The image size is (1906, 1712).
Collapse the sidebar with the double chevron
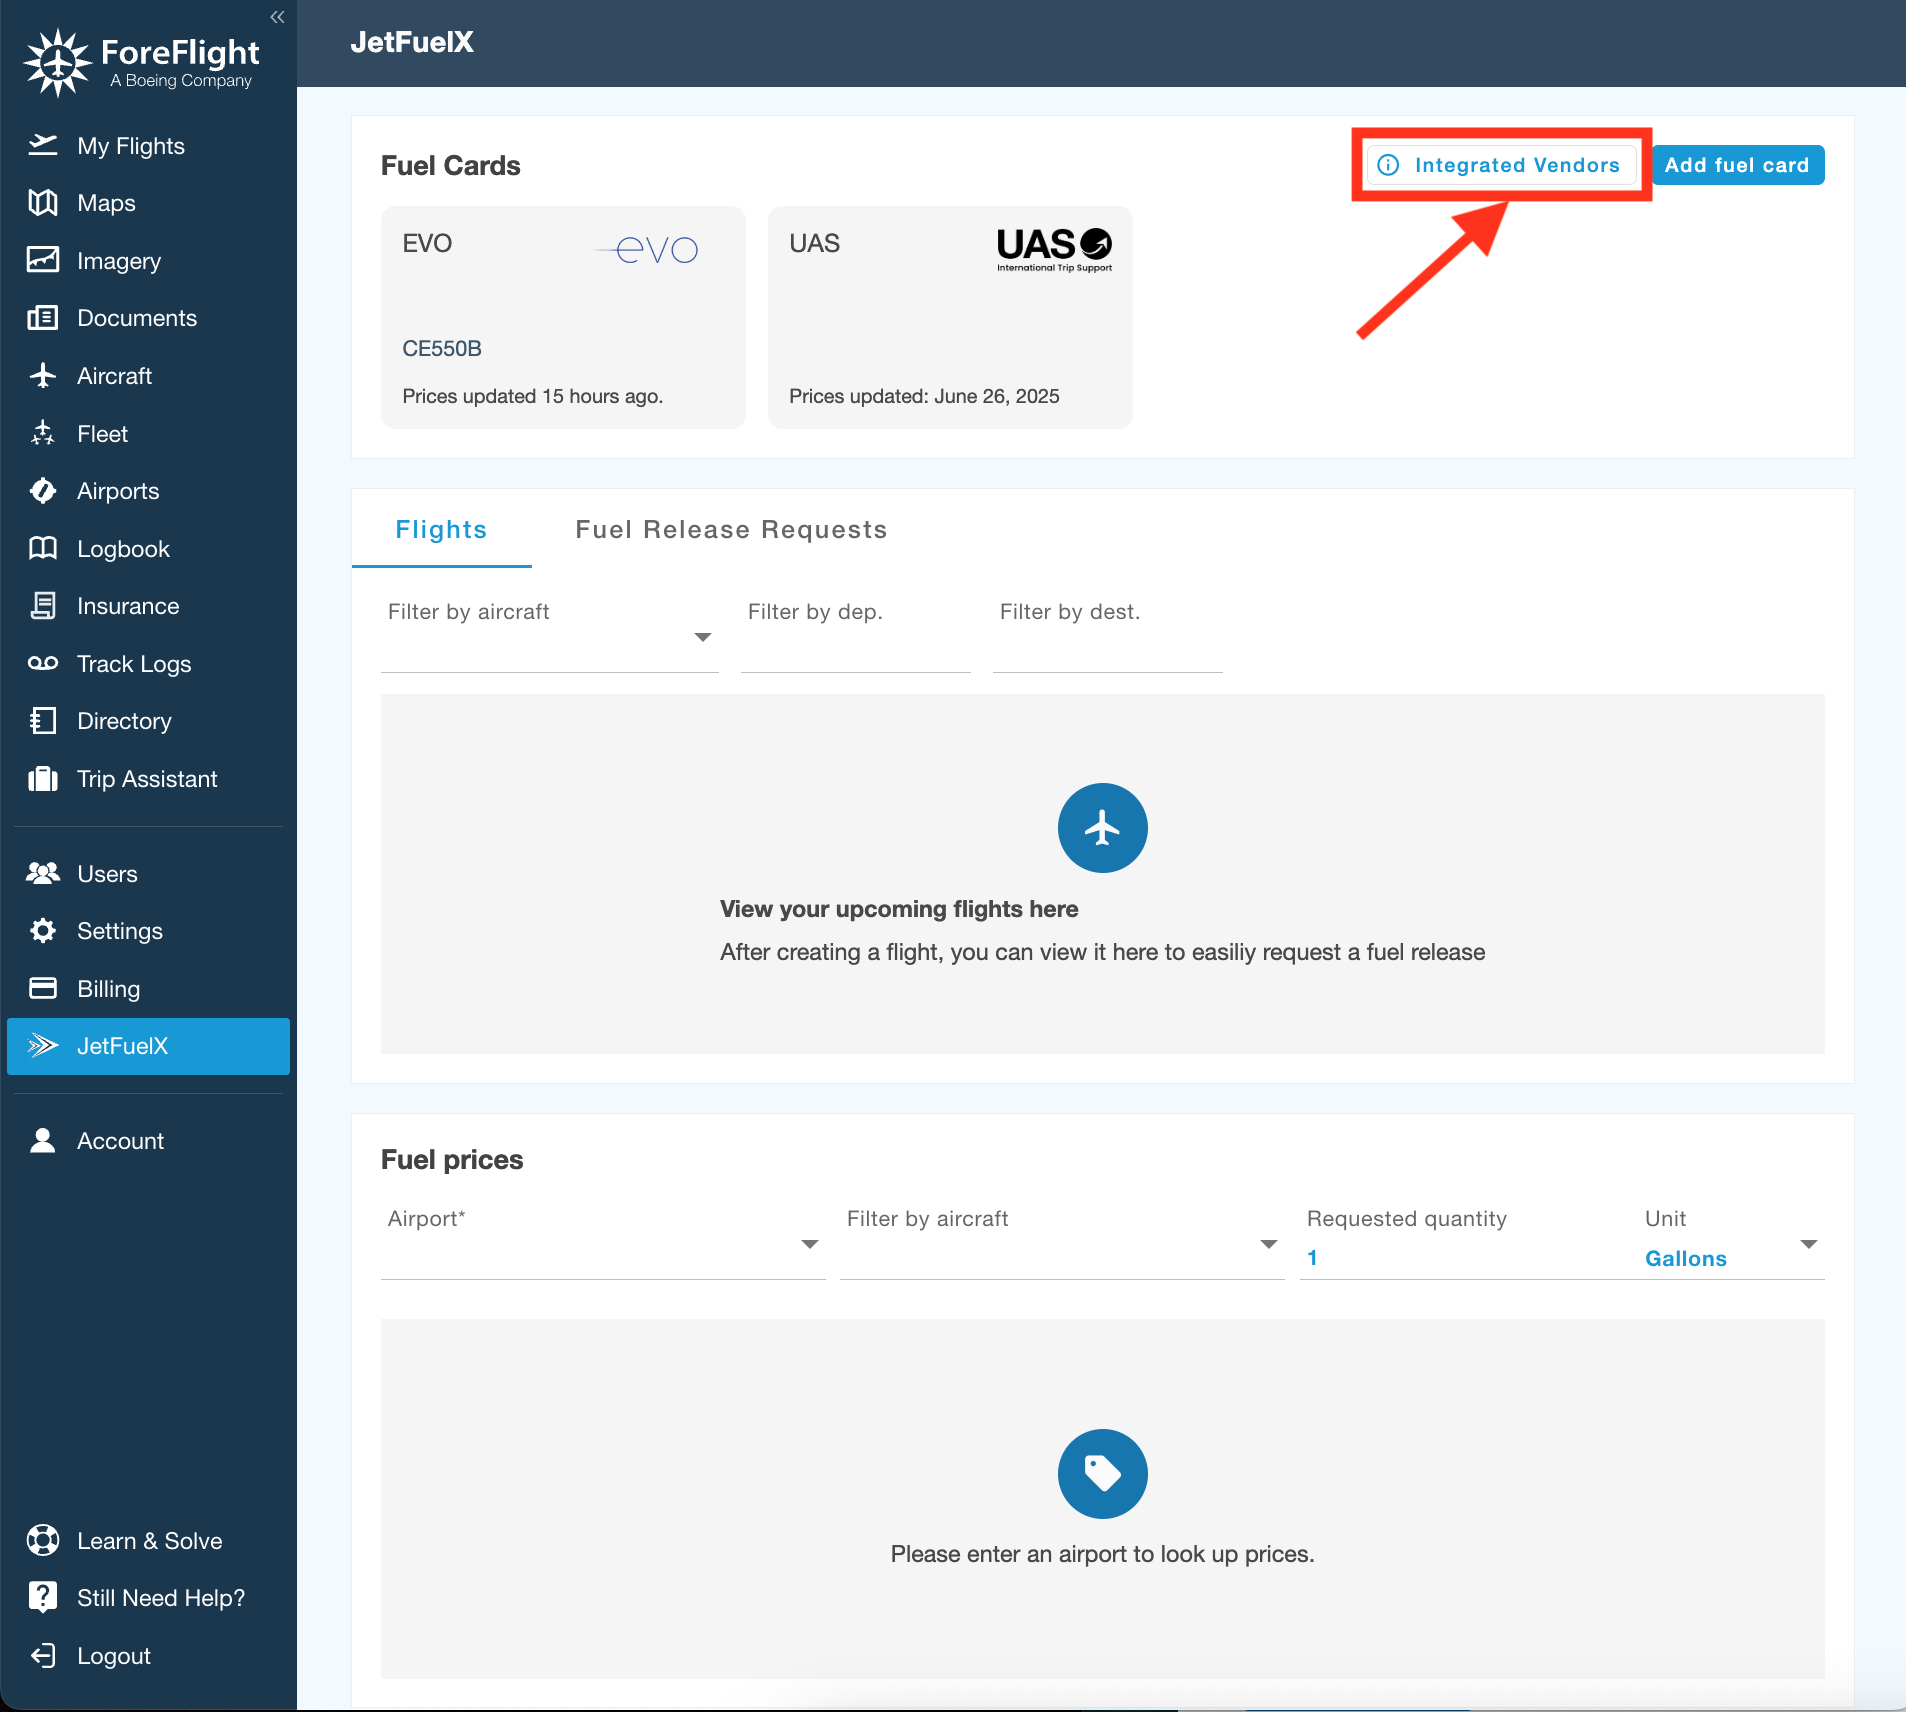click(x=277, y=17)
